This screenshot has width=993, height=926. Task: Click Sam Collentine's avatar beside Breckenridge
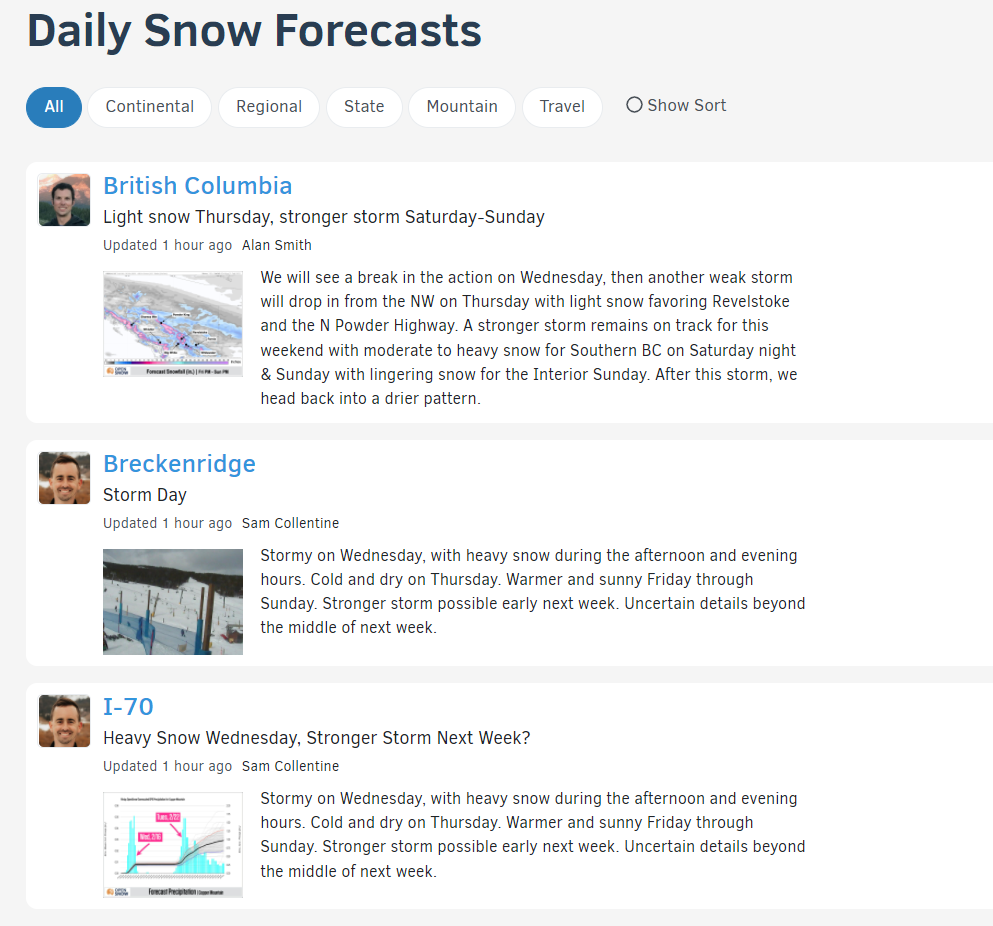pos(65,478)
